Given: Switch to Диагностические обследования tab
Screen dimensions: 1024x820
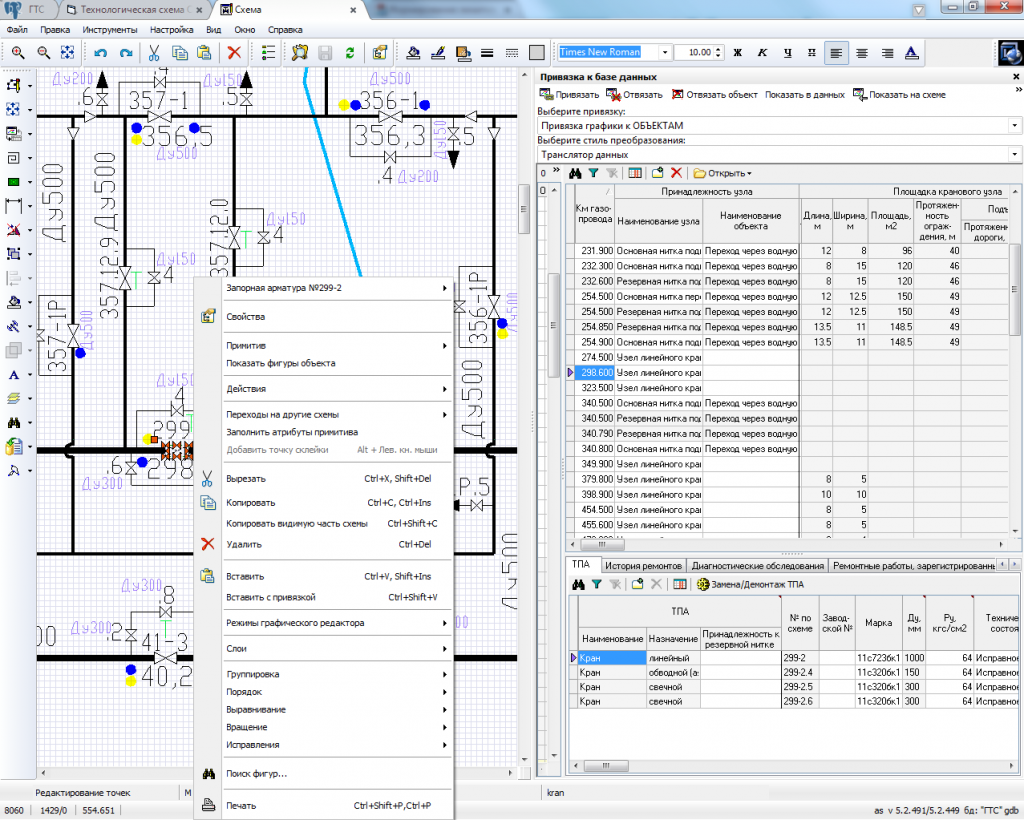Looking at the screenshot, I should coord(758,565).
